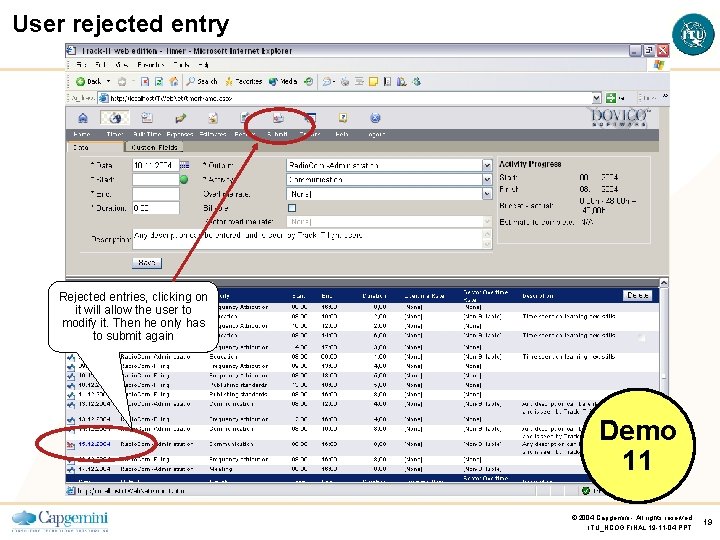Go to IE home page icon

coord(174,82)
